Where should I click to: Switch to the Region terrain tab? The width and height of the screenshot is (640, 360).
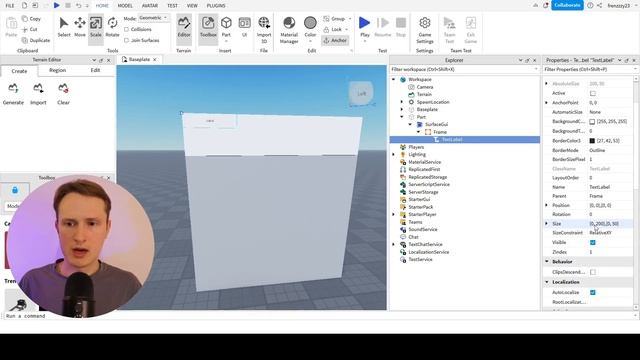click(x=58, y=70)
